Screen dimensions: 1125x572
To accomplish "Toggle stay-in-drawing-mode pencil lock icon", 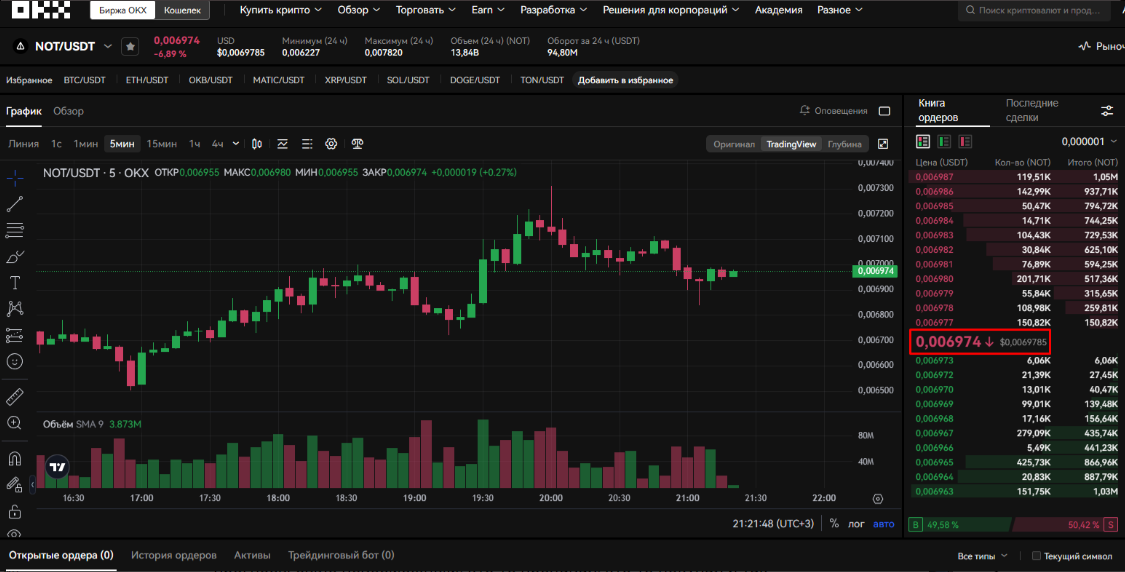I will 15,484.
